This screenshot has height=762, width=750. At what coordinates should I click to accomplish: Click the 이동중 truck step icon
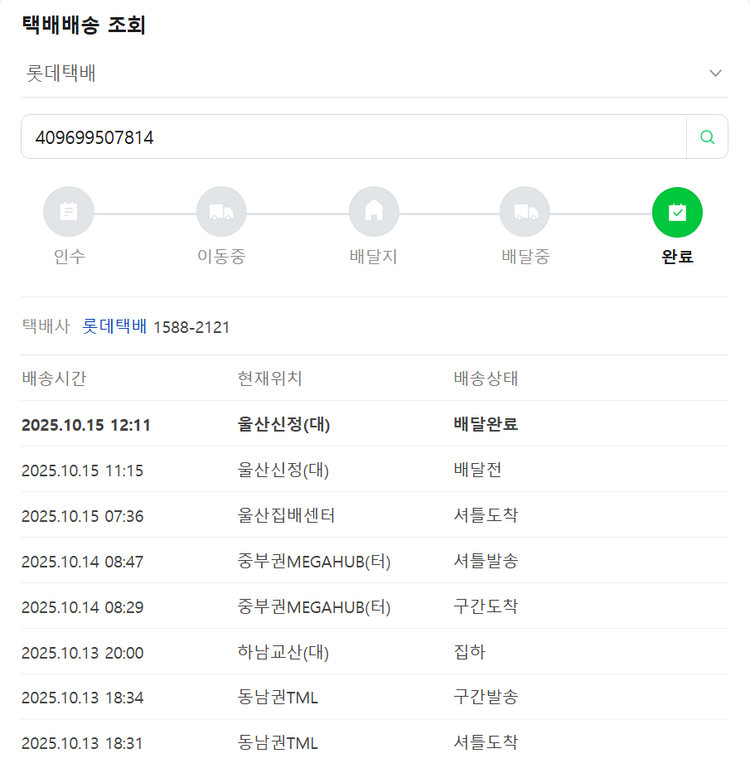coord(221,211)
